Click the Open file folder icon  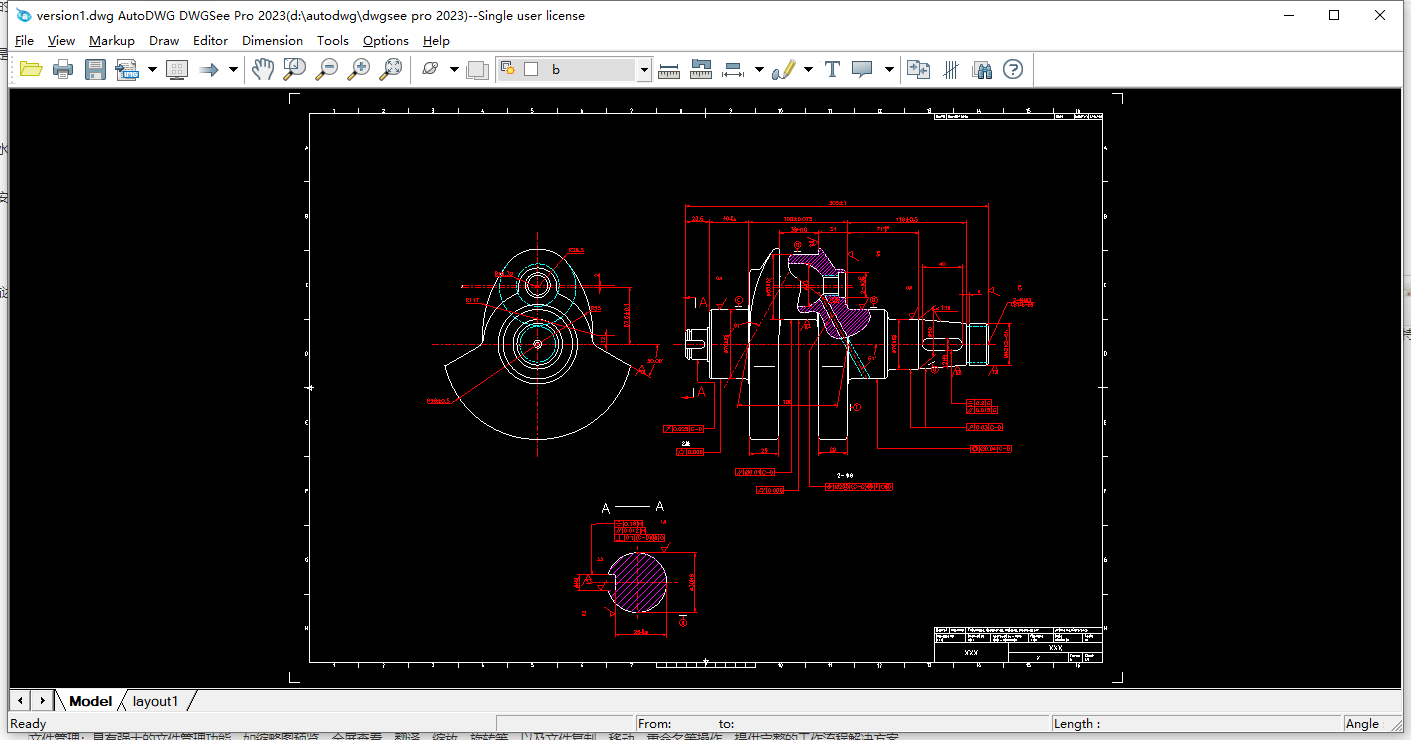31,69
